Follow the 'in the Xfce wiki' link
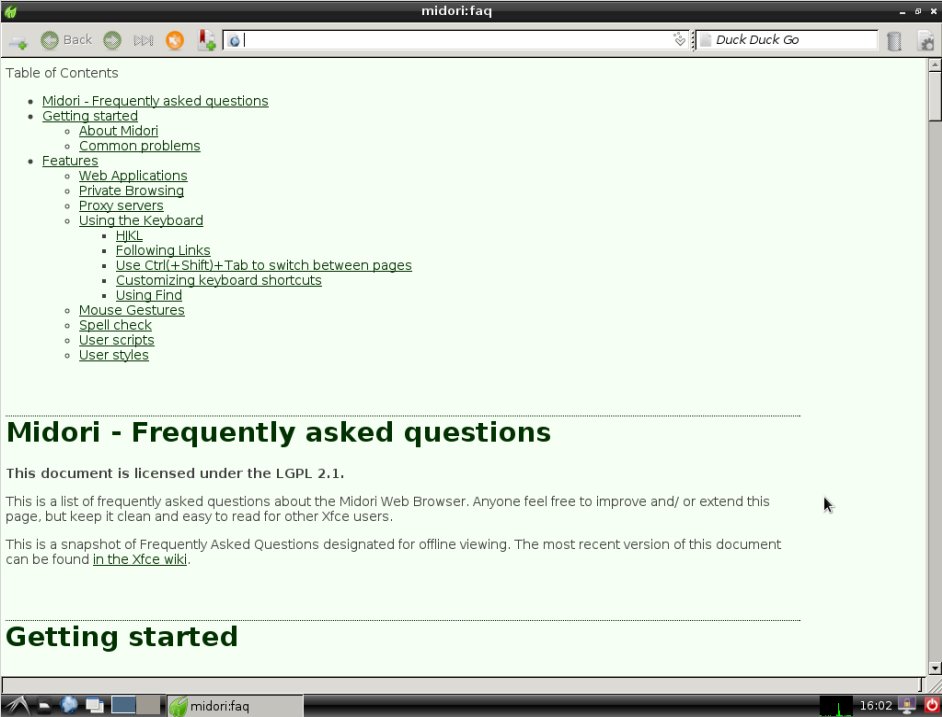Screen dimensions: 942x717 tap(139, 560)
